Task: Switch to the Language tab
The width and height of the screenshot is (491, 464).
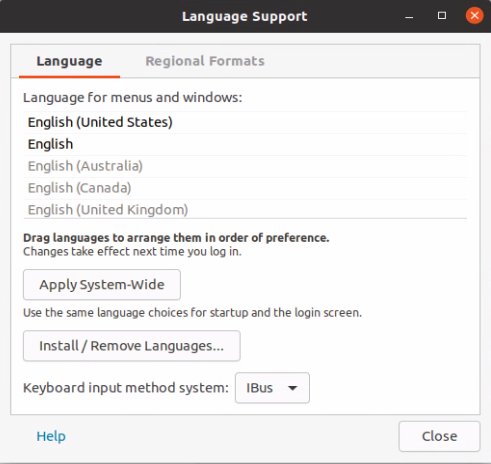Action: pos(69,61)
